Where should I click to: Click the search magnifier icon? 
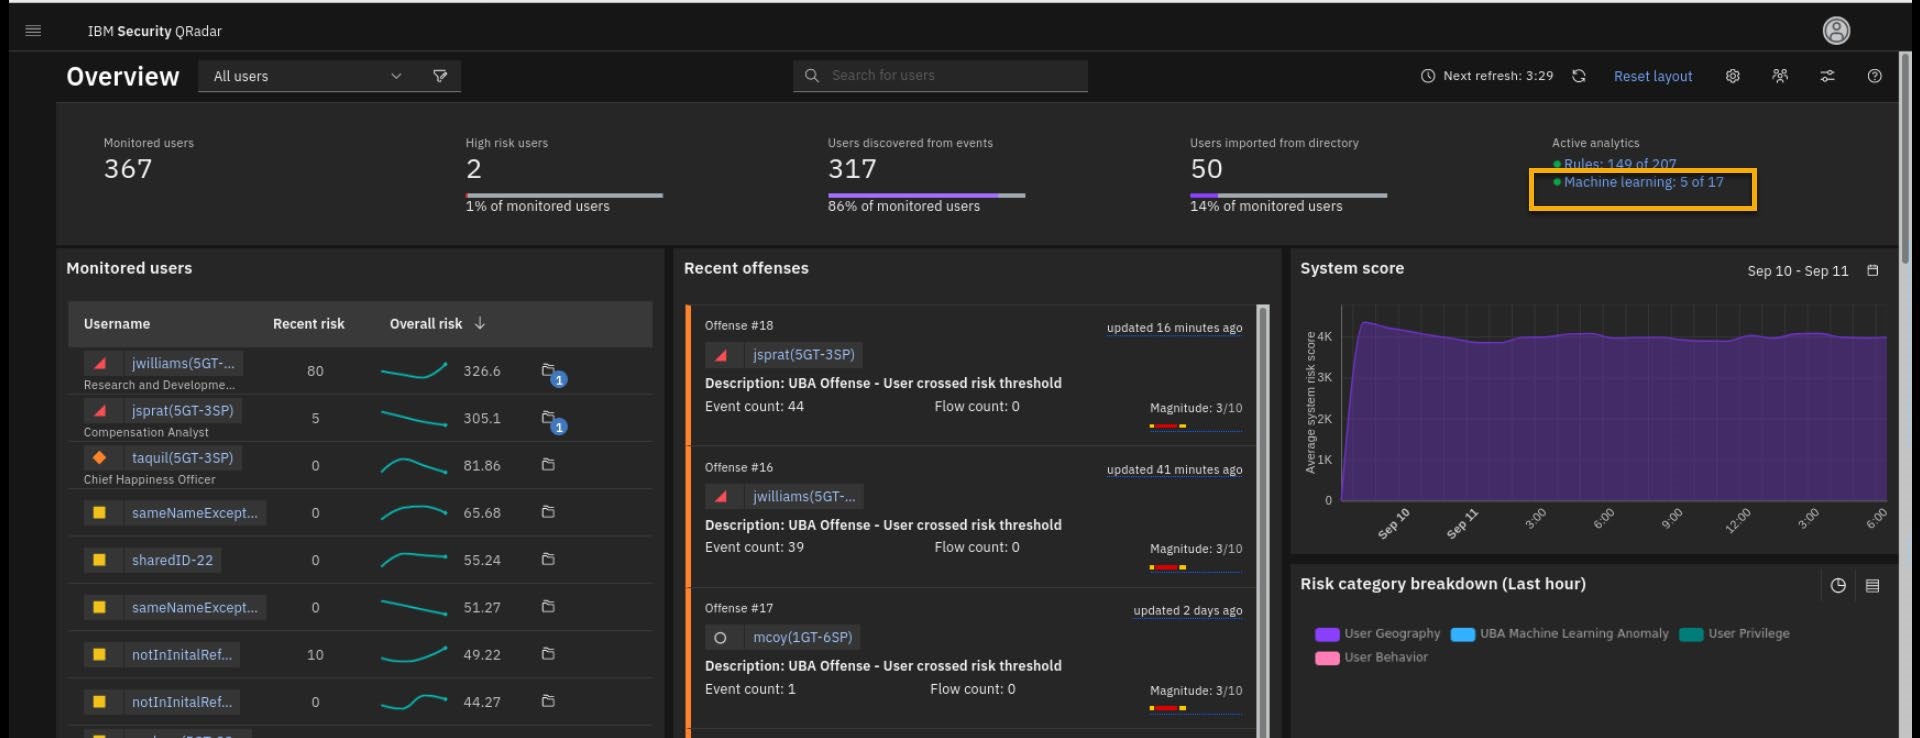click(812, 76)
